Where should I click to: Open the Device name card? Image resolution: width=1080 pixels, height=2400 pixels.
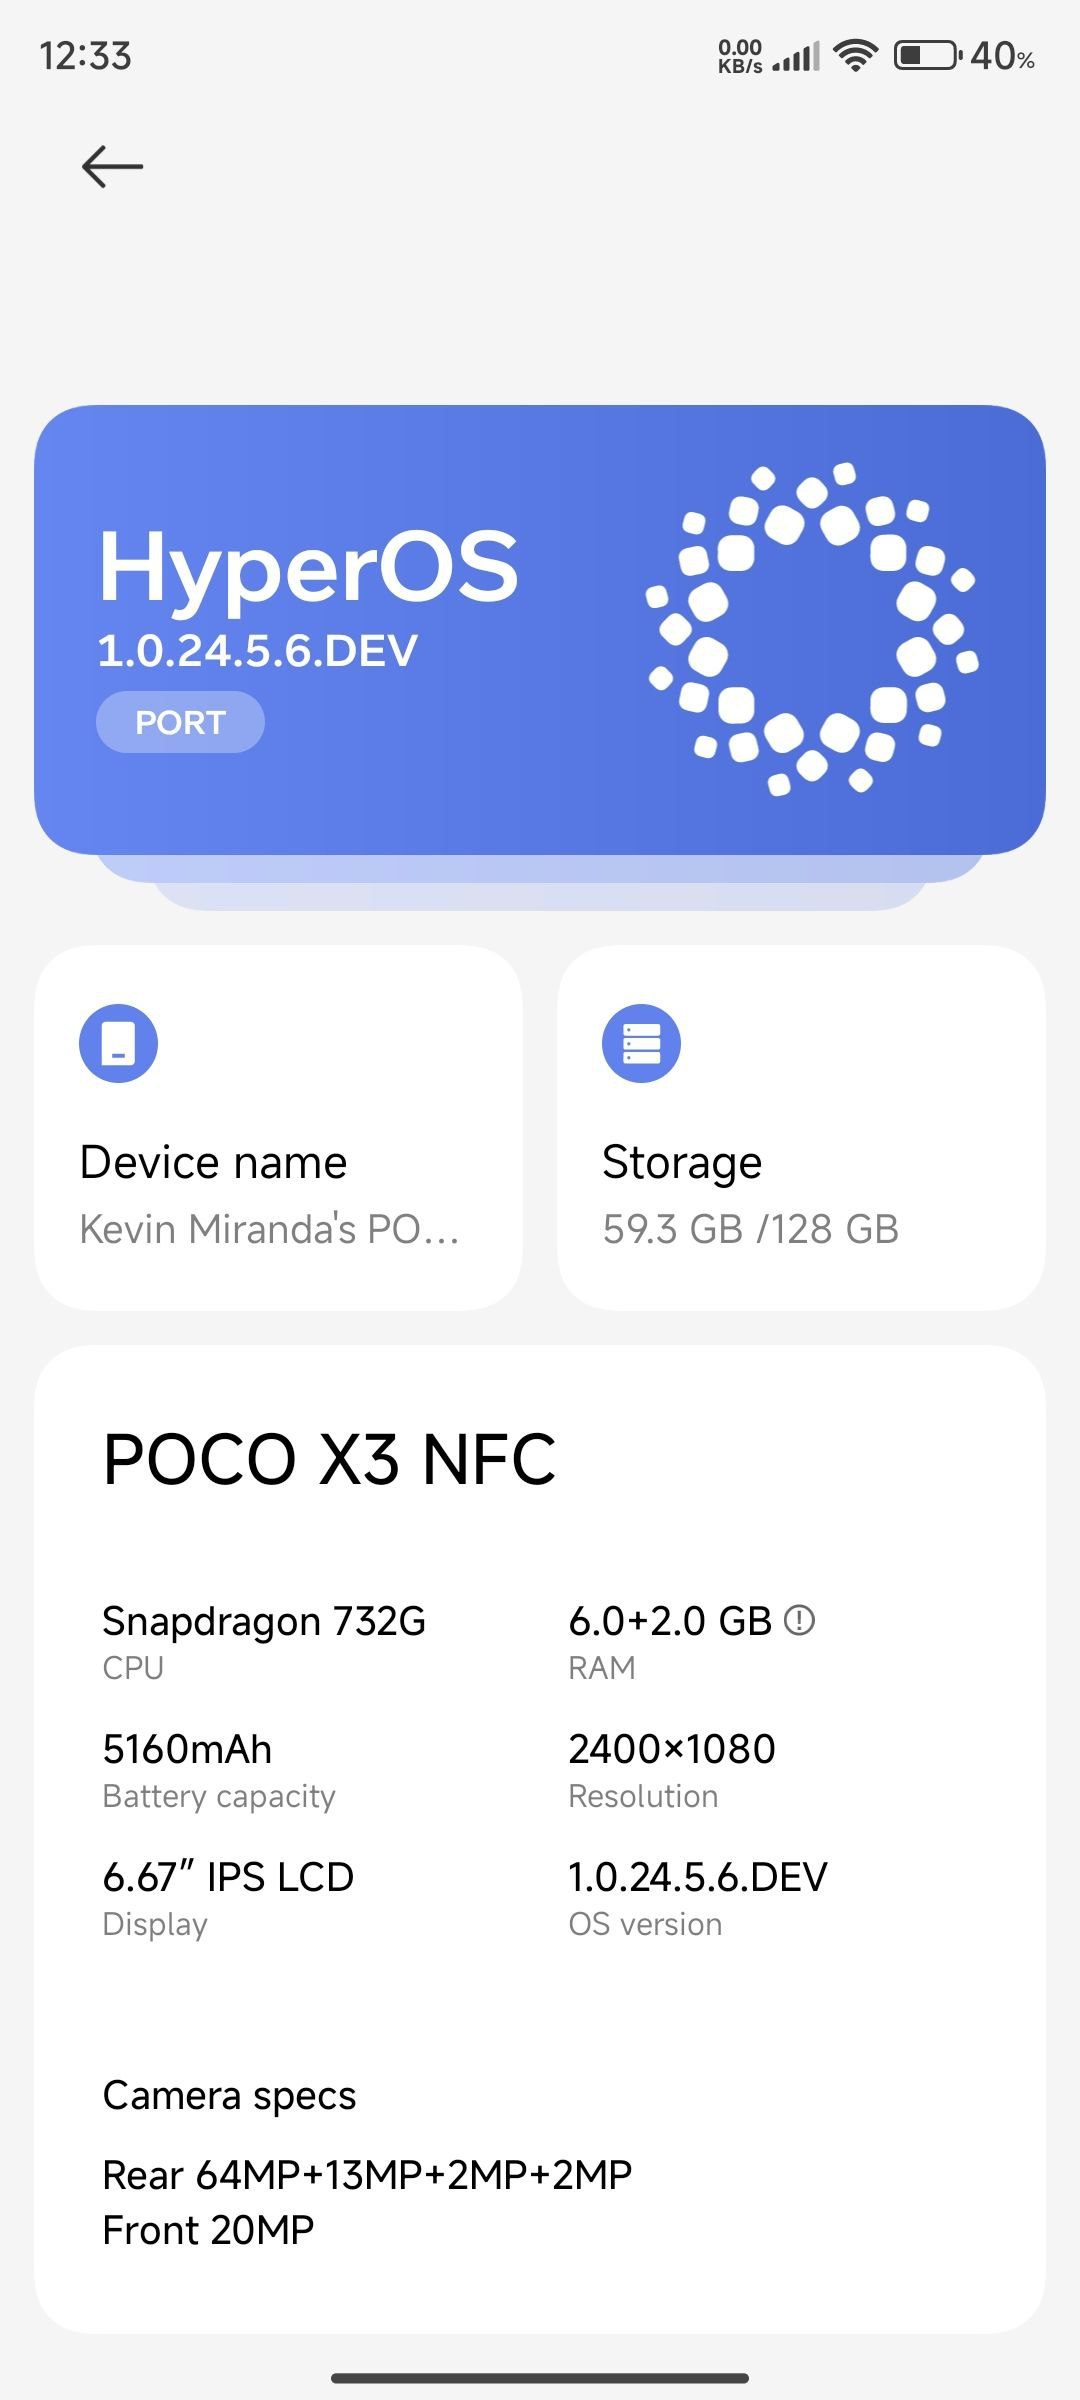coord(278,1128)
